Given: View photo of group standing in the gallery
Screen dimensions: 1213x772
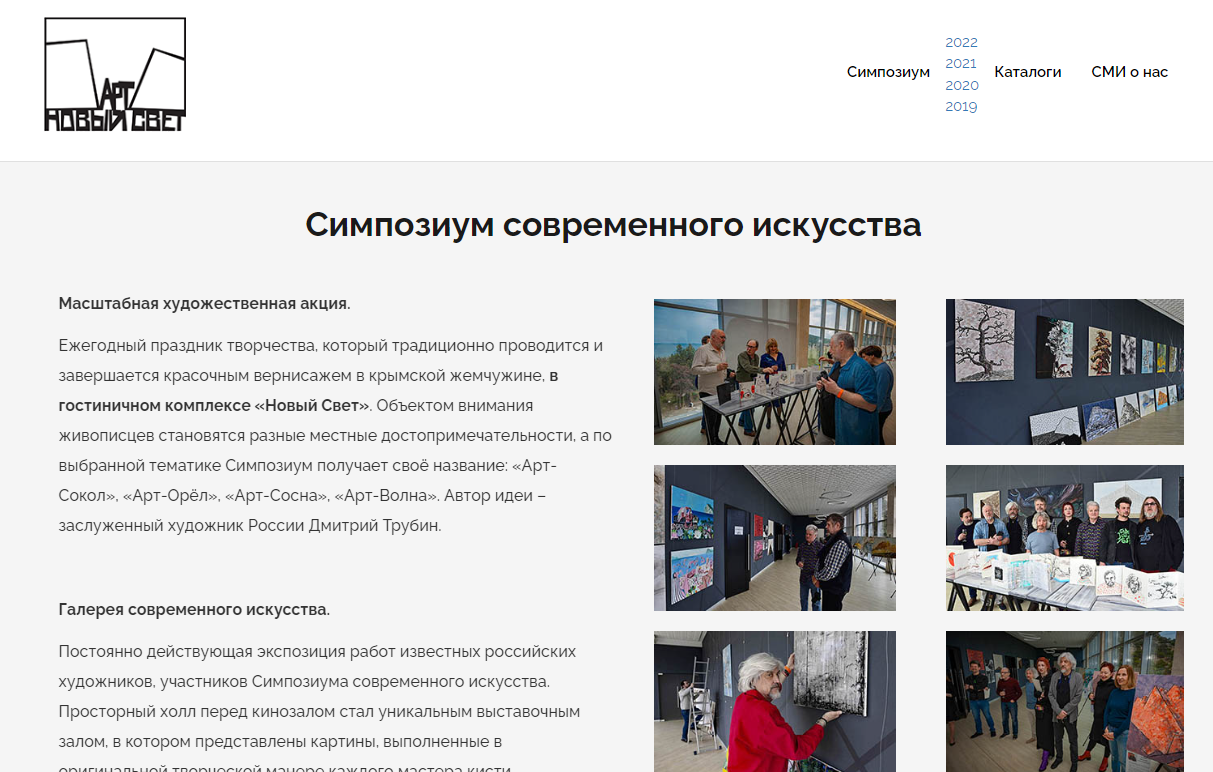Looking at the screenshot, I should click(x=1064, y=702).
